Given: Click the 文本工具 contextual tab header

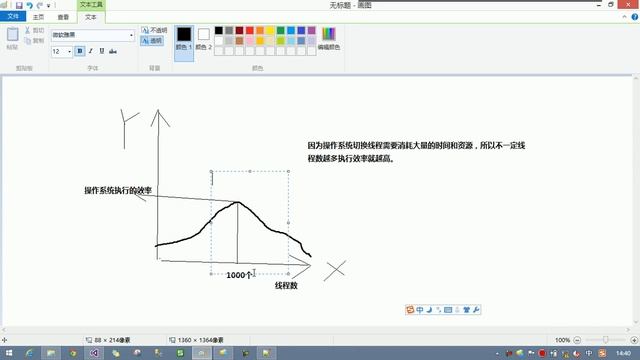Looking at the screenshot, I should pyautogui.click(x=91, y=5).
